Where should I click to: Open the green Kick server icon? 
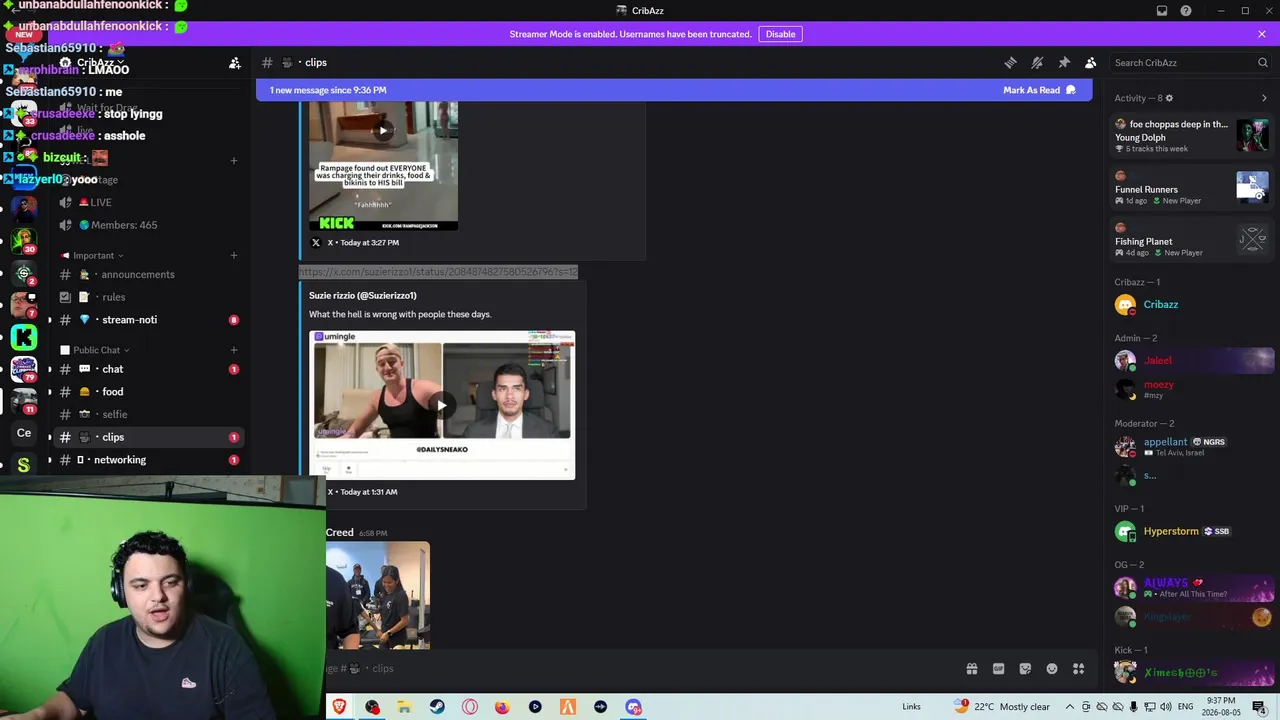pos(24,337)
